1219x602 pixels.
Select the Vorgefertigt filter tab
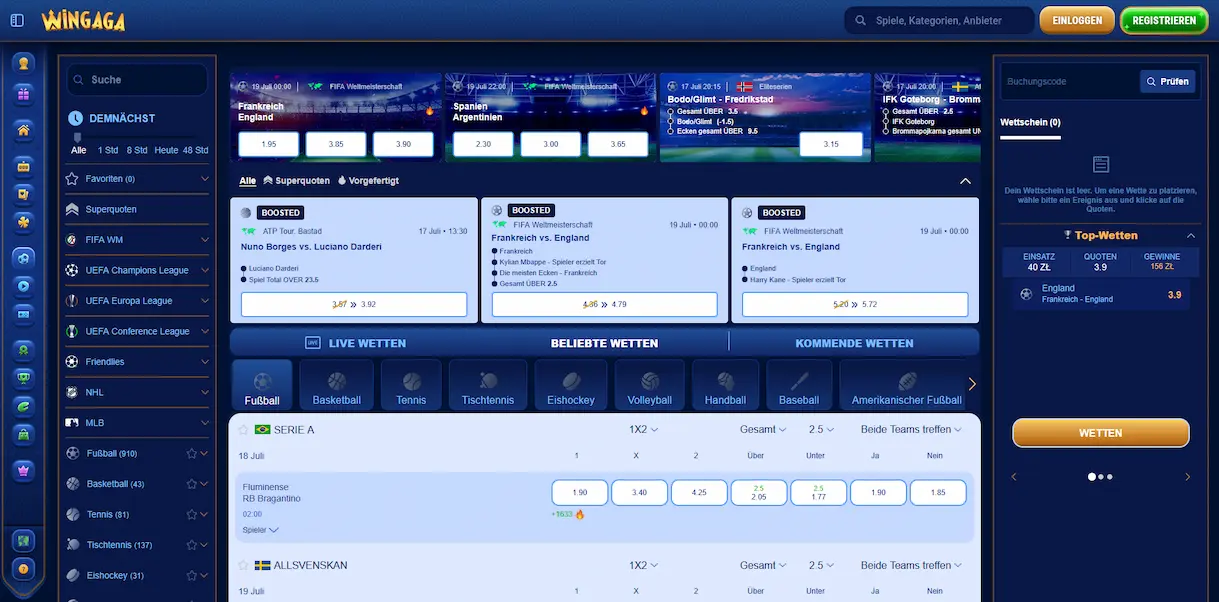(368, 181)
